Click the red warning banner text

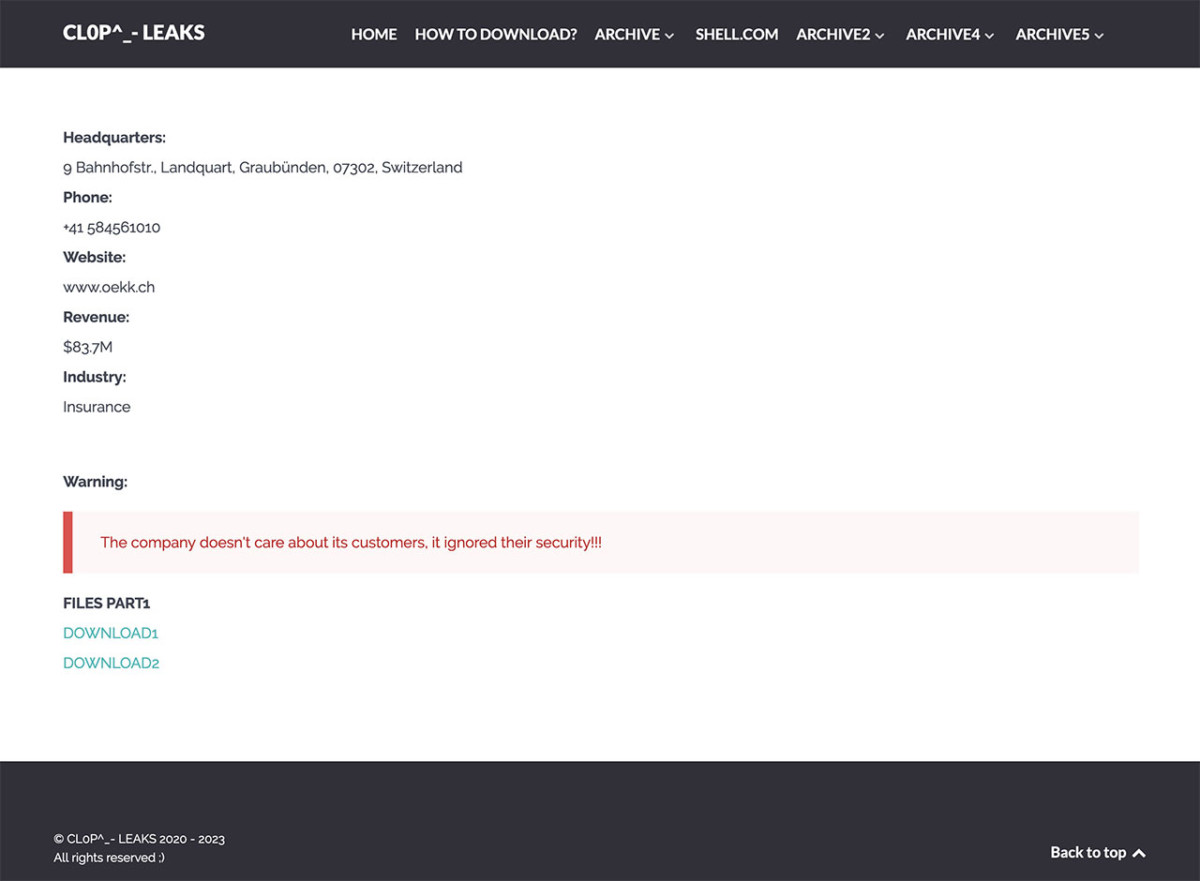351,542
